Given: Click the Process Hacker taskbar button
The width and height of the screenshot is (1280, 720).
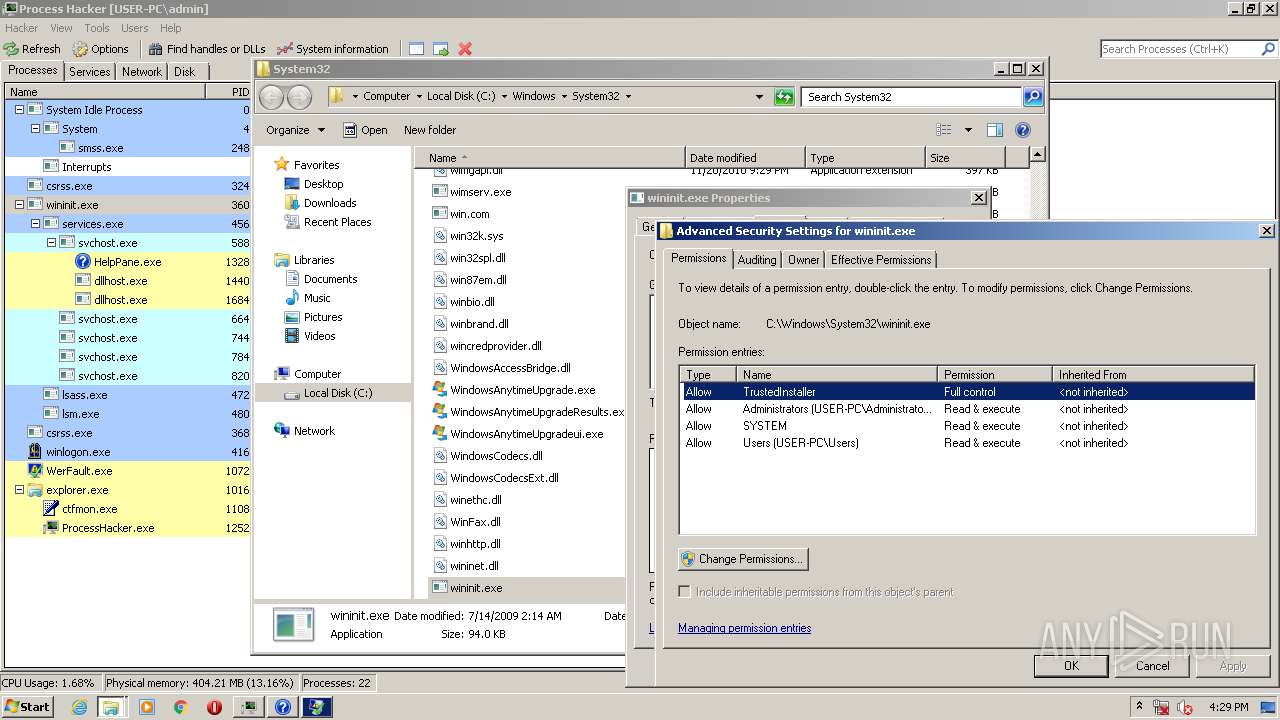Looking at the screenshot, I should [x=249, y=707].
